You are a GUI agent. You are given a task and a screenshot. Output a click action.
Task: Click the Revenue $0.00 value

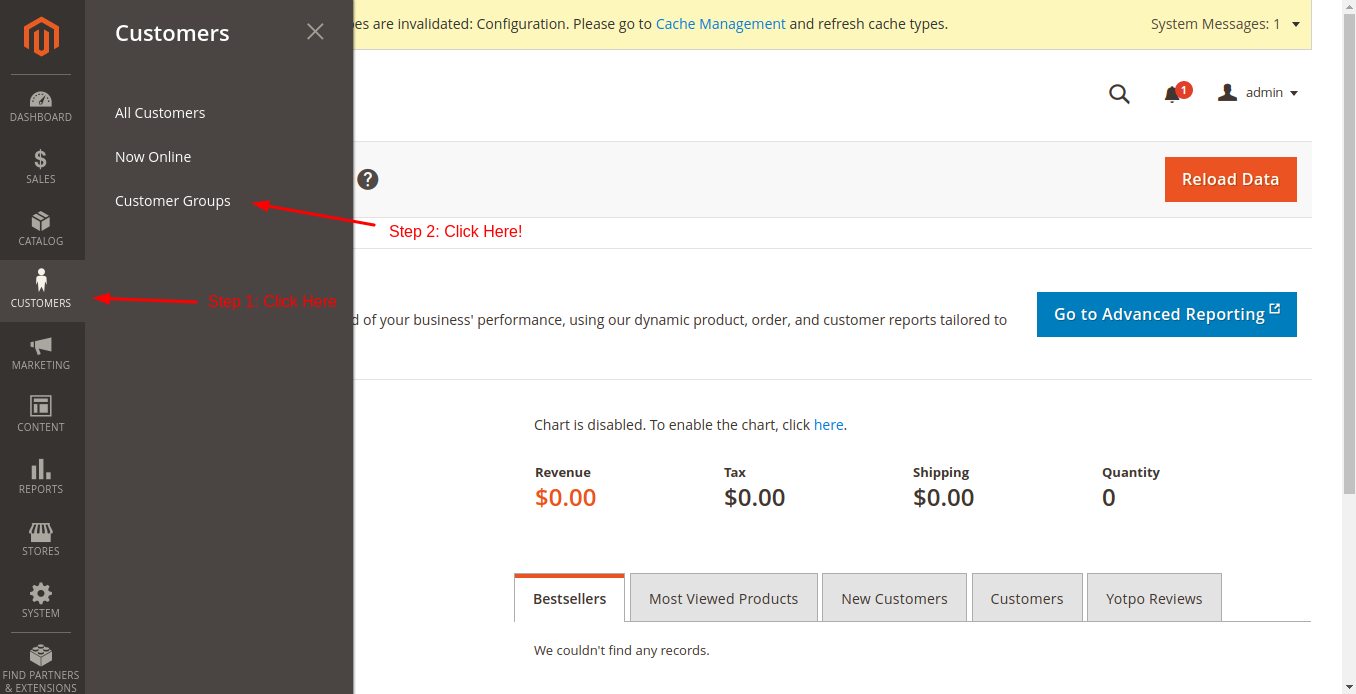click(x=566, y=498)
